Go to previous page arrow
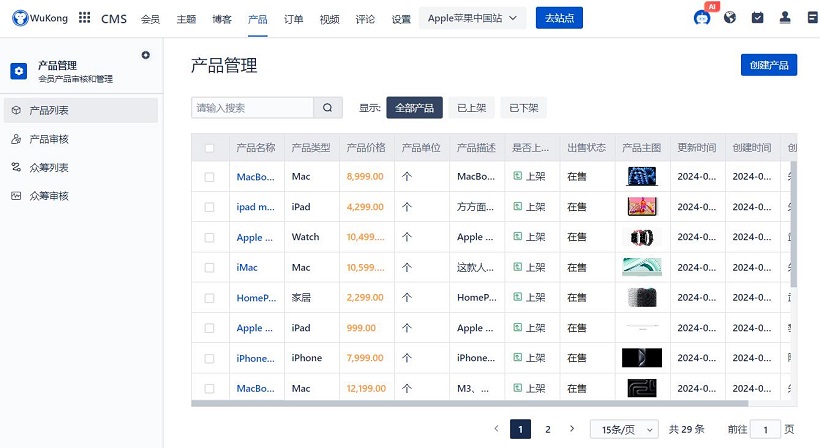 click(x=496, y=429)
